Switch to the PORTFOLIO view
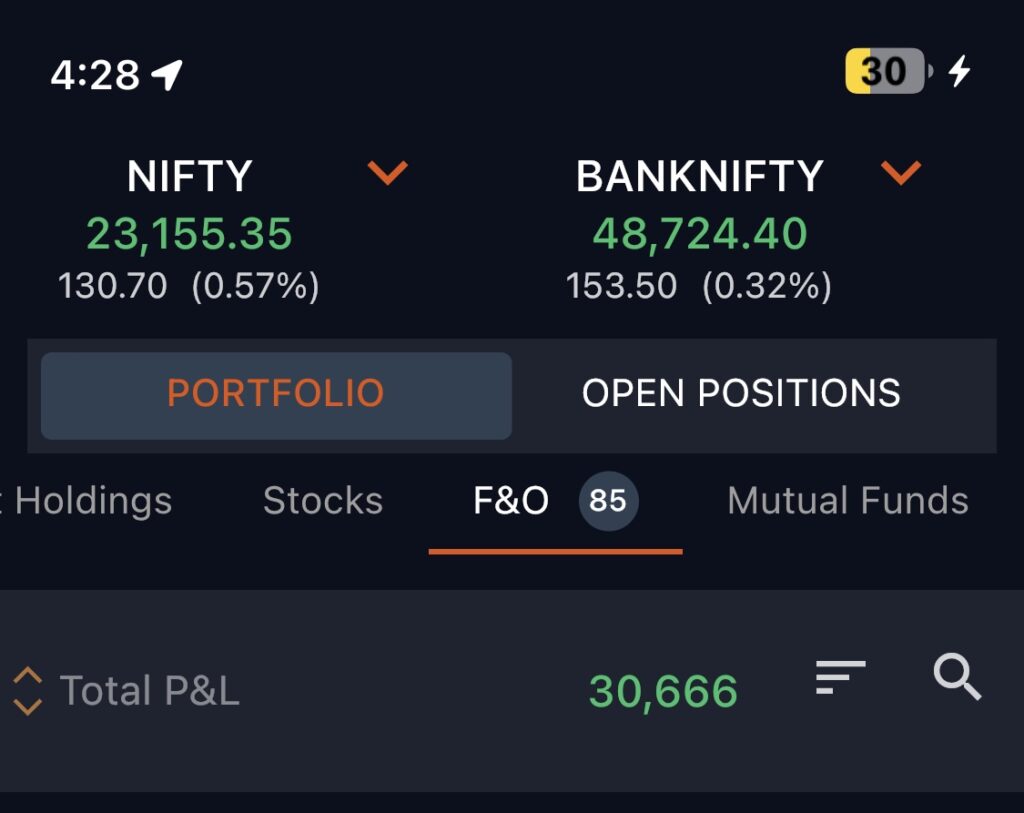This screenshot has width=1024, height=813. (276, 394)
